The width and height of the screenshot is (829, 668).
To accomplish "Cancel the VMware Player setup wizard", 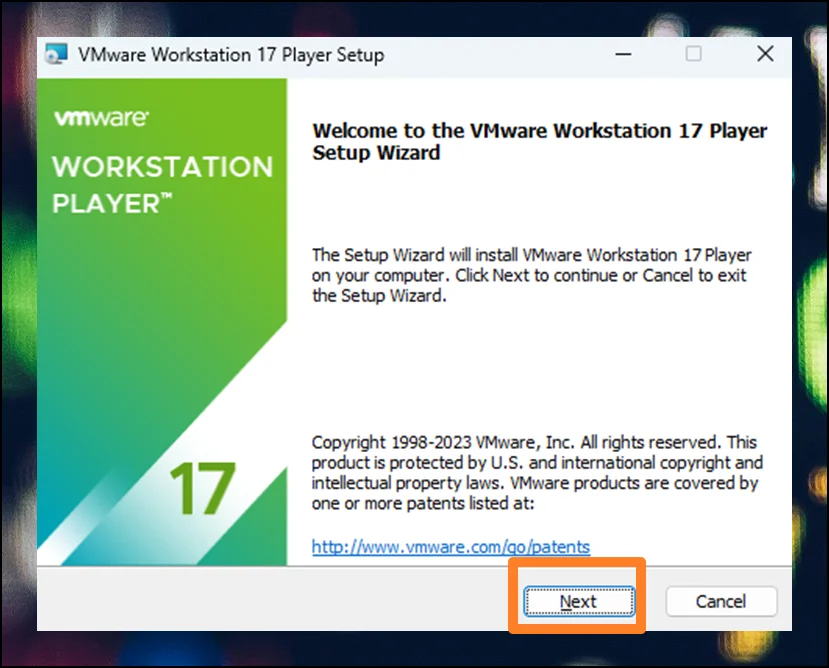I will tap(721, 601).
